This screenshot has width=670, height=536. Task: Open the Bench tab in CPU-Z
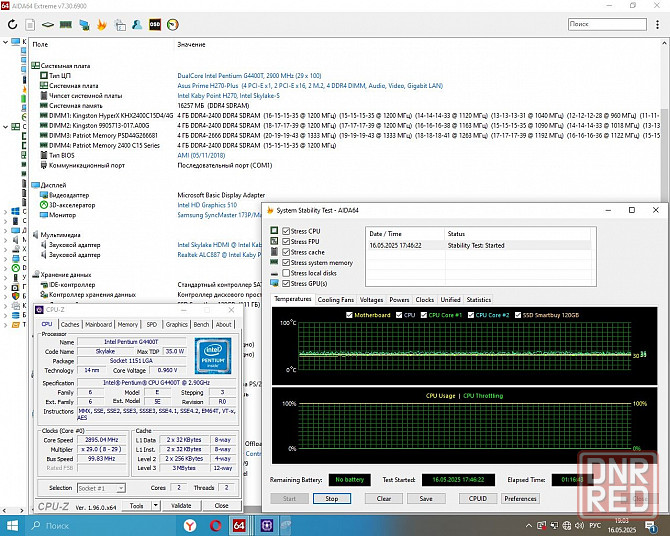coord(201,324)
